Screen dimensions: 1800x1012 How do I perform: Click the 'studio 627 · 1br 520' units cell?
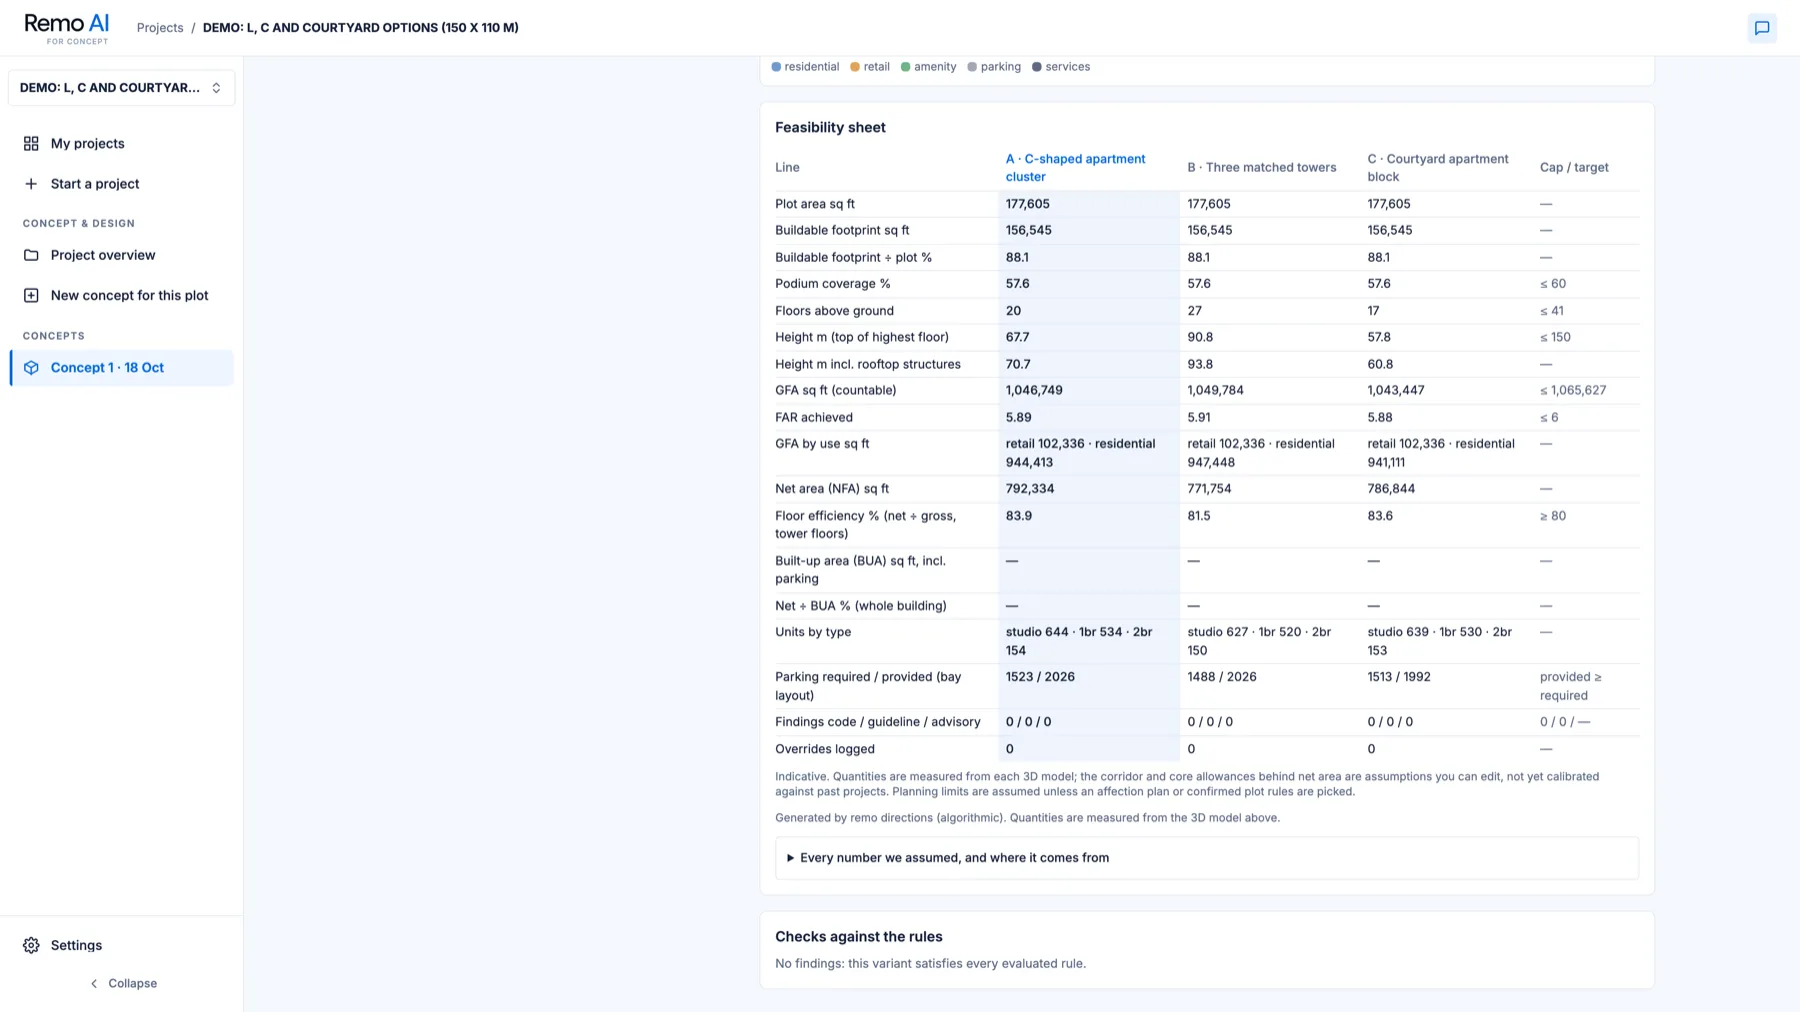[x=1260, y=641]
